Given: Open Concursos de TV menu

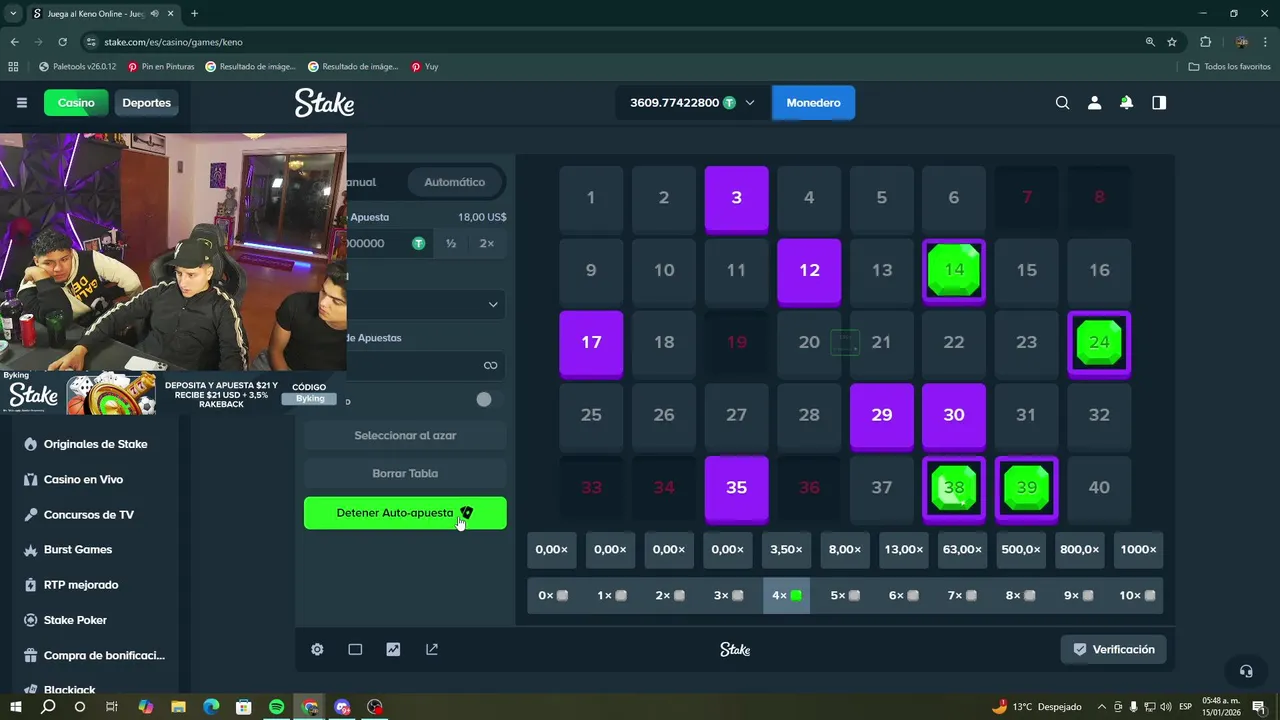Looking at the screenshot, I should tap(86, 515).
